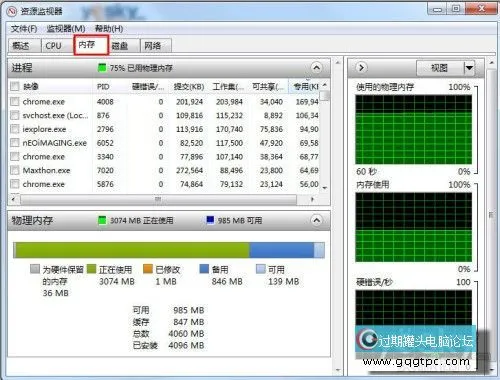500x380 pixels.
Task: Select the nEOiMAGING.exe process name
Action: coord(55,143)
